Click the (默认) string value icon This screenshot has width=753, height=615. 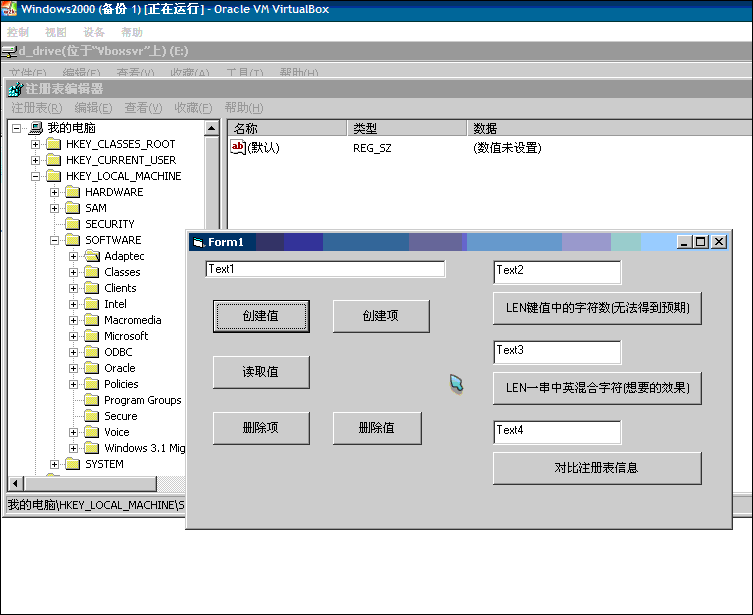pos(238,147)
